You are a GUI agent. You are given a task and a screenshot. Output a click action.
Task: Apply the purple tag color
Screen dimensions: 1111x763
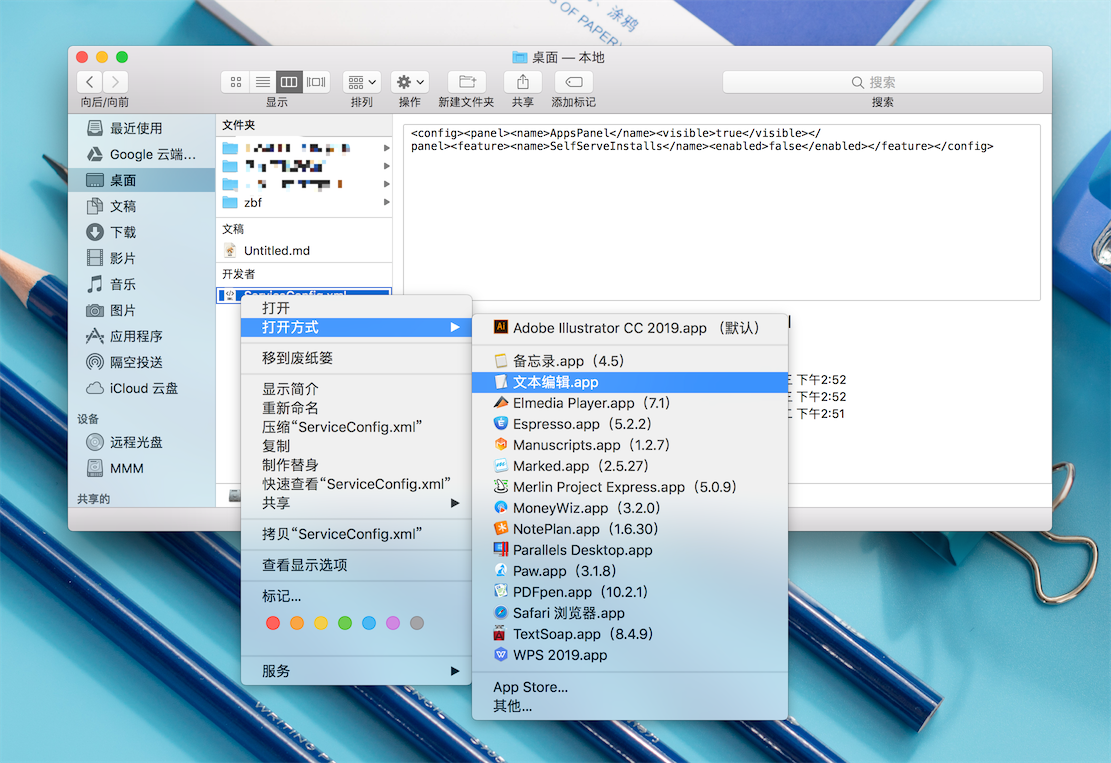coord(393,623)
